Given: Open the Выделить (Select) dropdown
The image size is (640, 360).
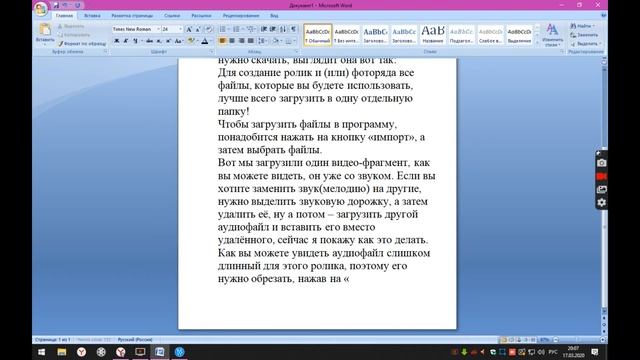Looking at the screenshot, I should tap(585, 44).
